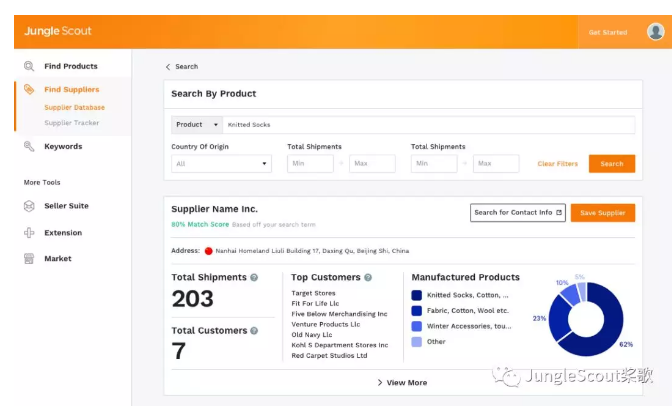Select Supplier Database in sidebar

pos(74,107)
